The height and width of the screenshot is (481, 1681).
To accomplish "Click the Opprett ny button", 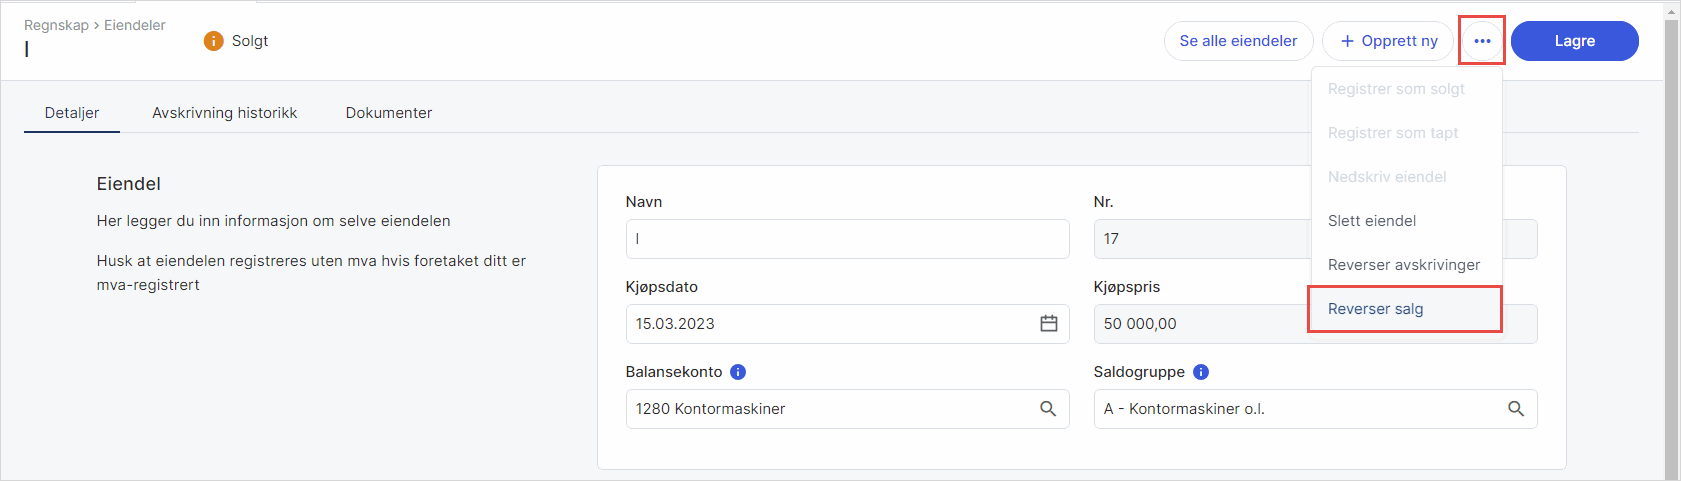I will pyautogui.click(x=1388, y=41).
